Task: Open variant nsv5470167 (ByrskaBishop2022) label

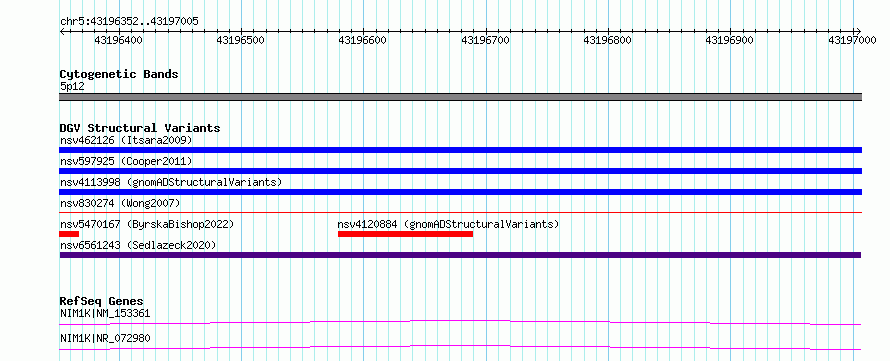Action: coord(147,224)
